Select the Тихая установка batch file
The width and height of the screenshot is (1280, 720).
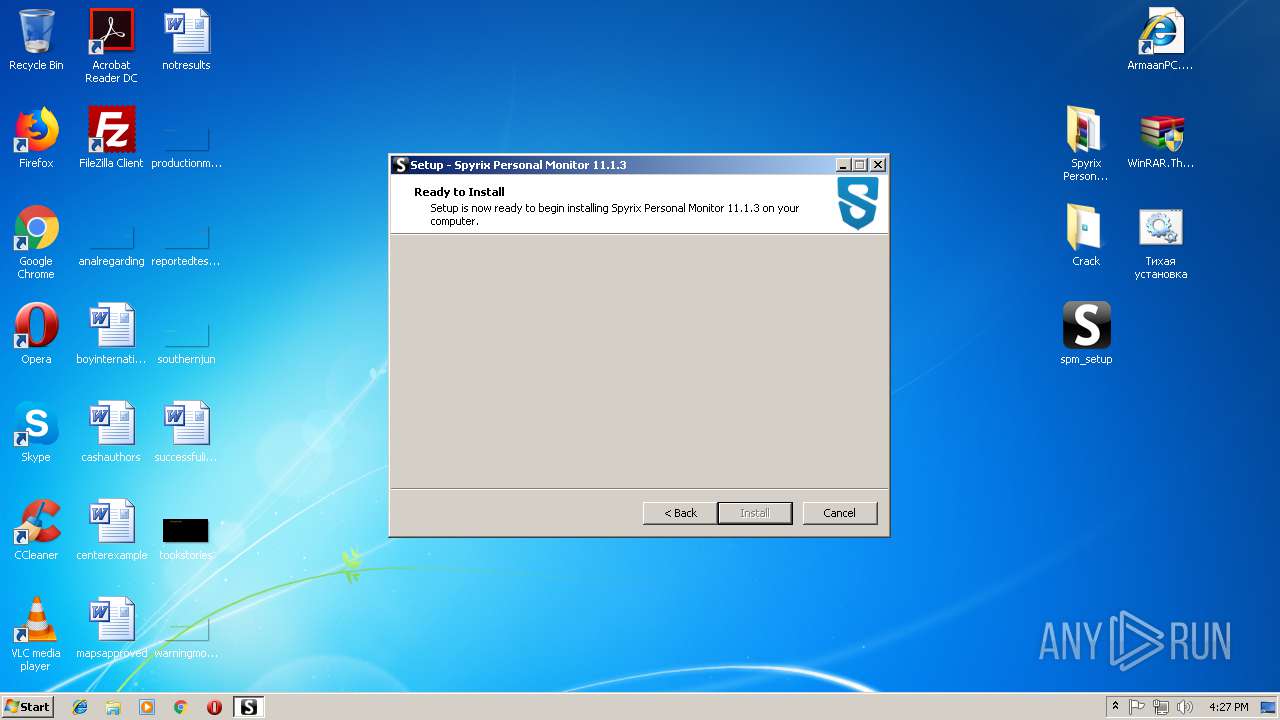(x=1161, y=243)
